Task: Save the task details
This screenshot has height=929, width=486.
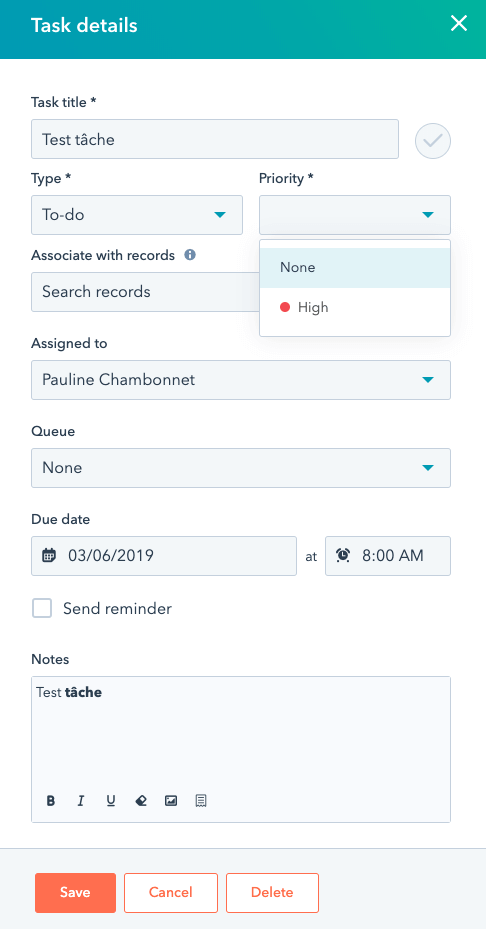Action: tap(75, 893)
